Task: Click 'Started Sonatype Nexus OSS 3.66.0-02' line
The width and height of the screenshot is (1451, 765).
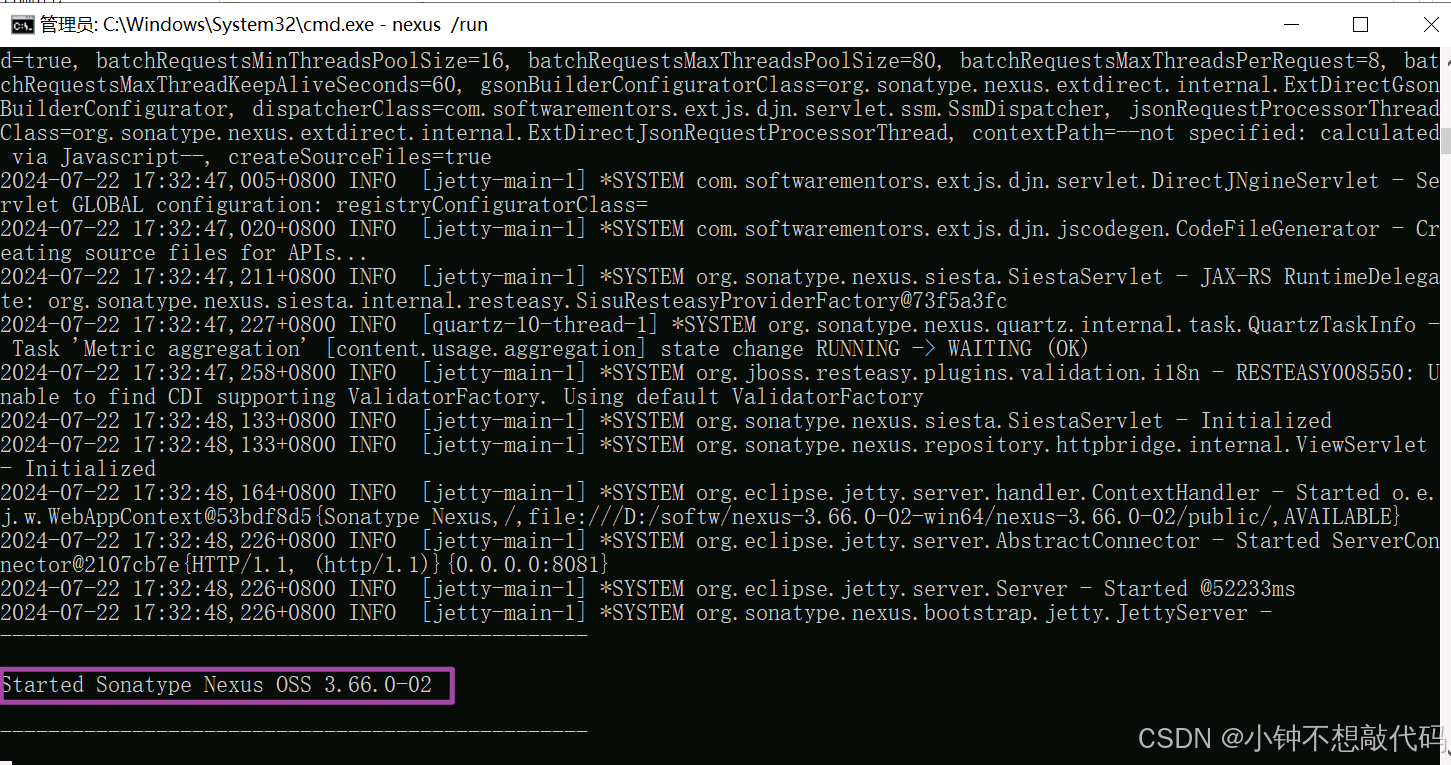Action: tap(216, 685)
